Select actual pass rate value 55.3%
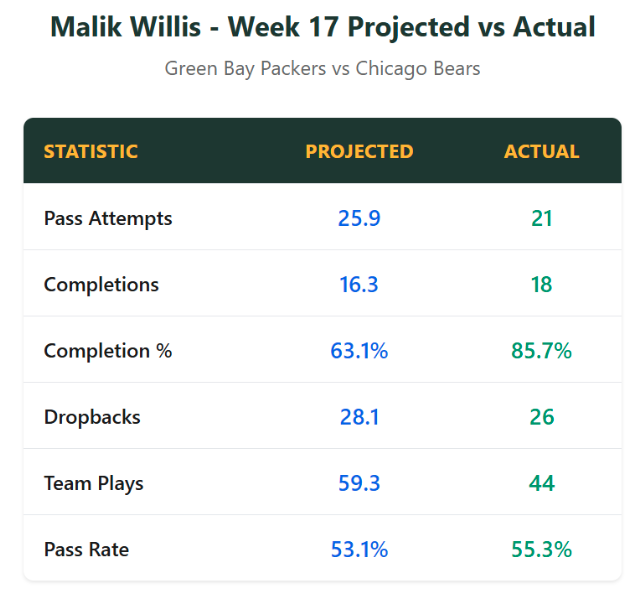Screen dimensions: 642x594 pos(542,549)
